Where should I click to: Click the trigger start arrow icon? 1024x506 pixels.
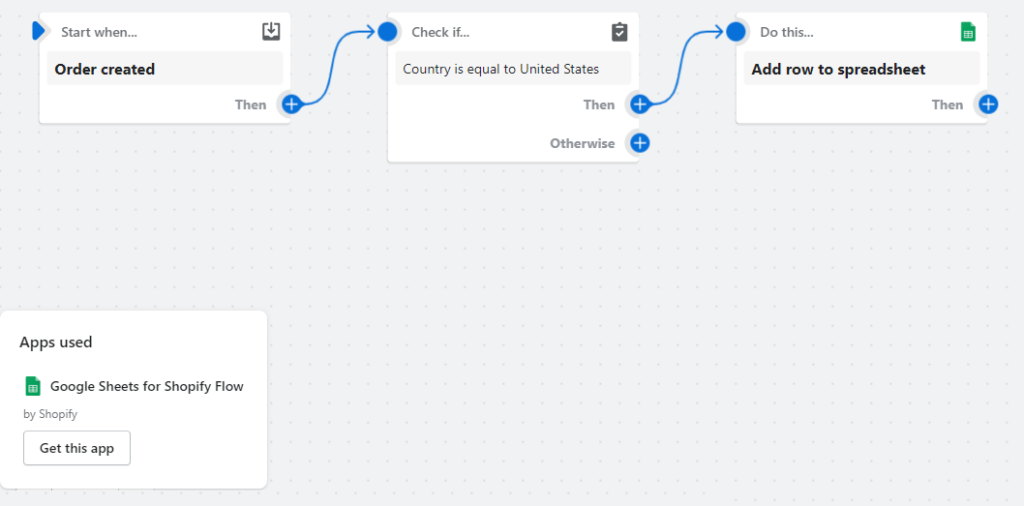[x=38, y=31]
